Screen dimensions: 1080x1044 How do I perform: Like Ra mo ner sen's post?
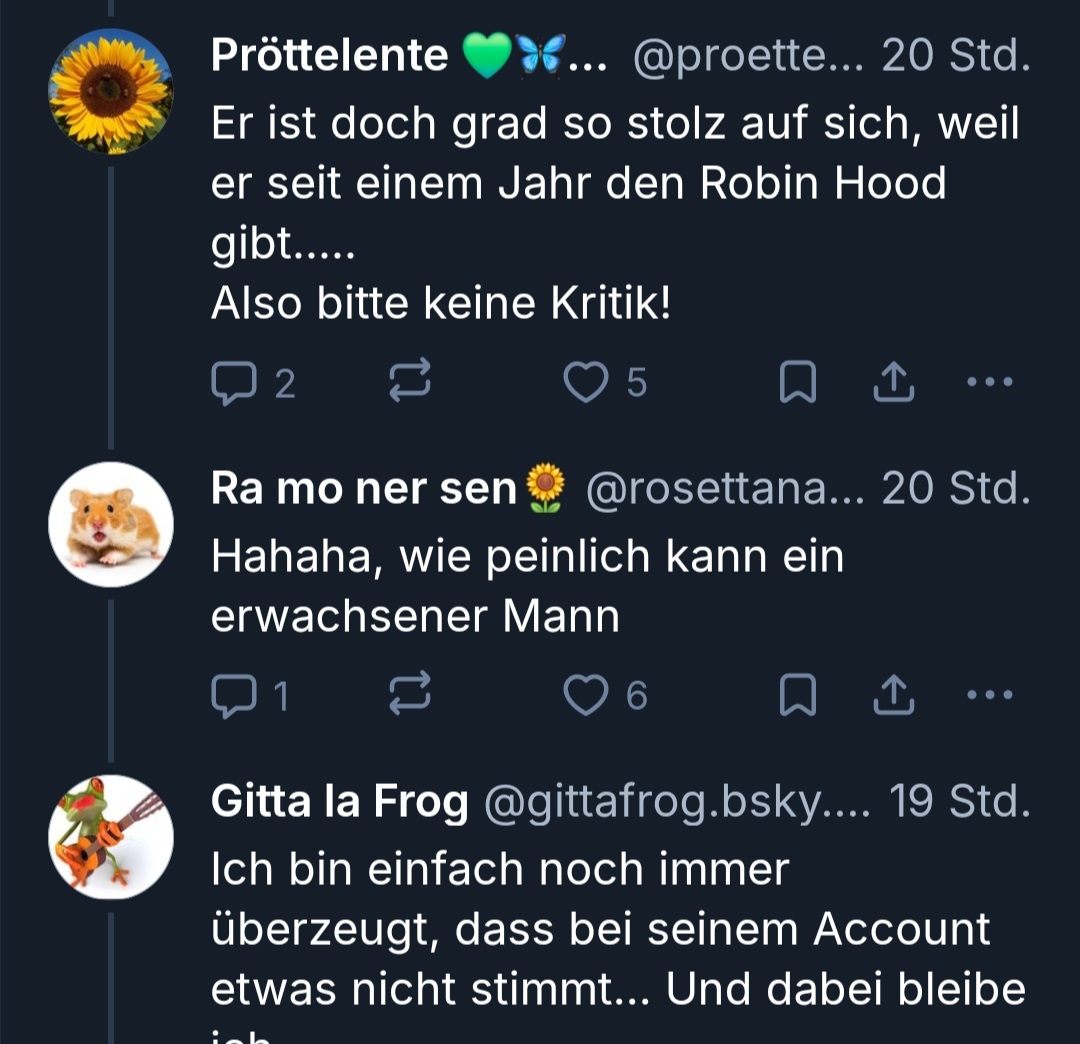point(586,695)
